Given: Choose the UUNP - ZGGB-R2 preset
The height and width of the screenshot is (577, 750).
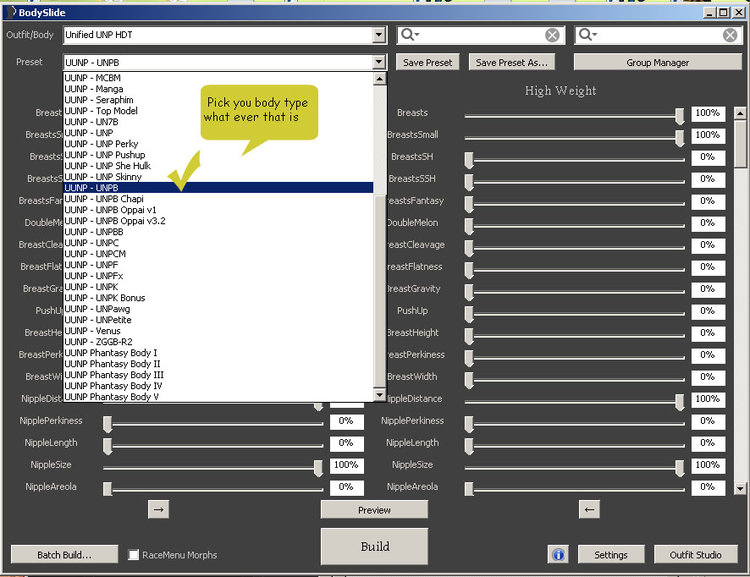Looking at the screenshot, I should click(x=218, y=342).
